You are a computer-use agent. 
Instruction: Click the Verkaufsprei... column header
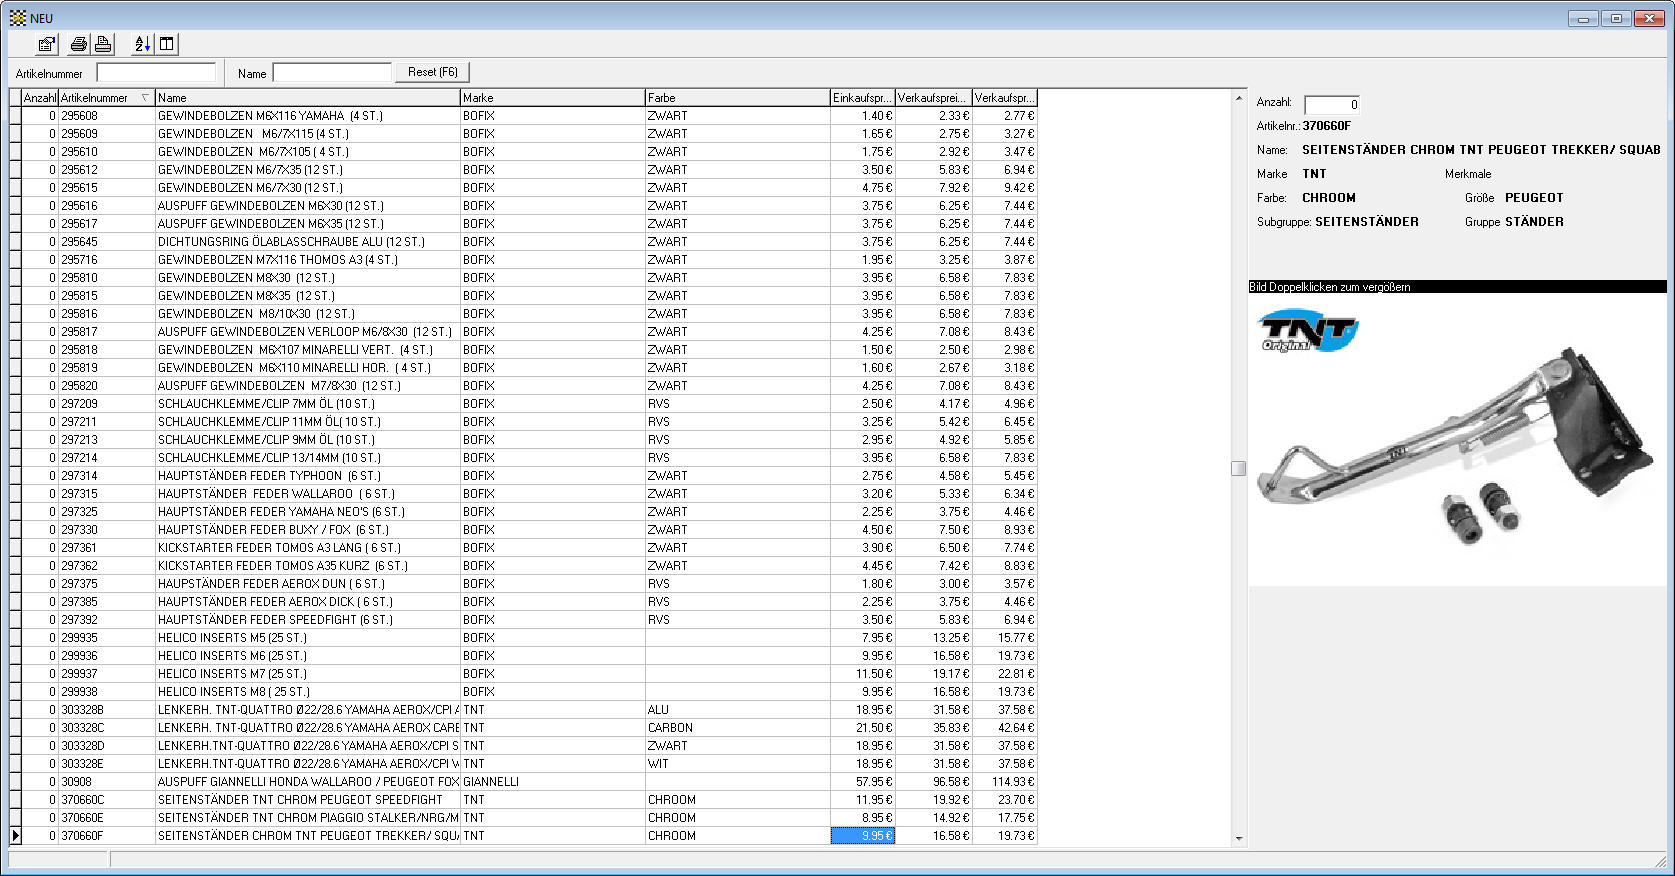(x=933, y=98)
